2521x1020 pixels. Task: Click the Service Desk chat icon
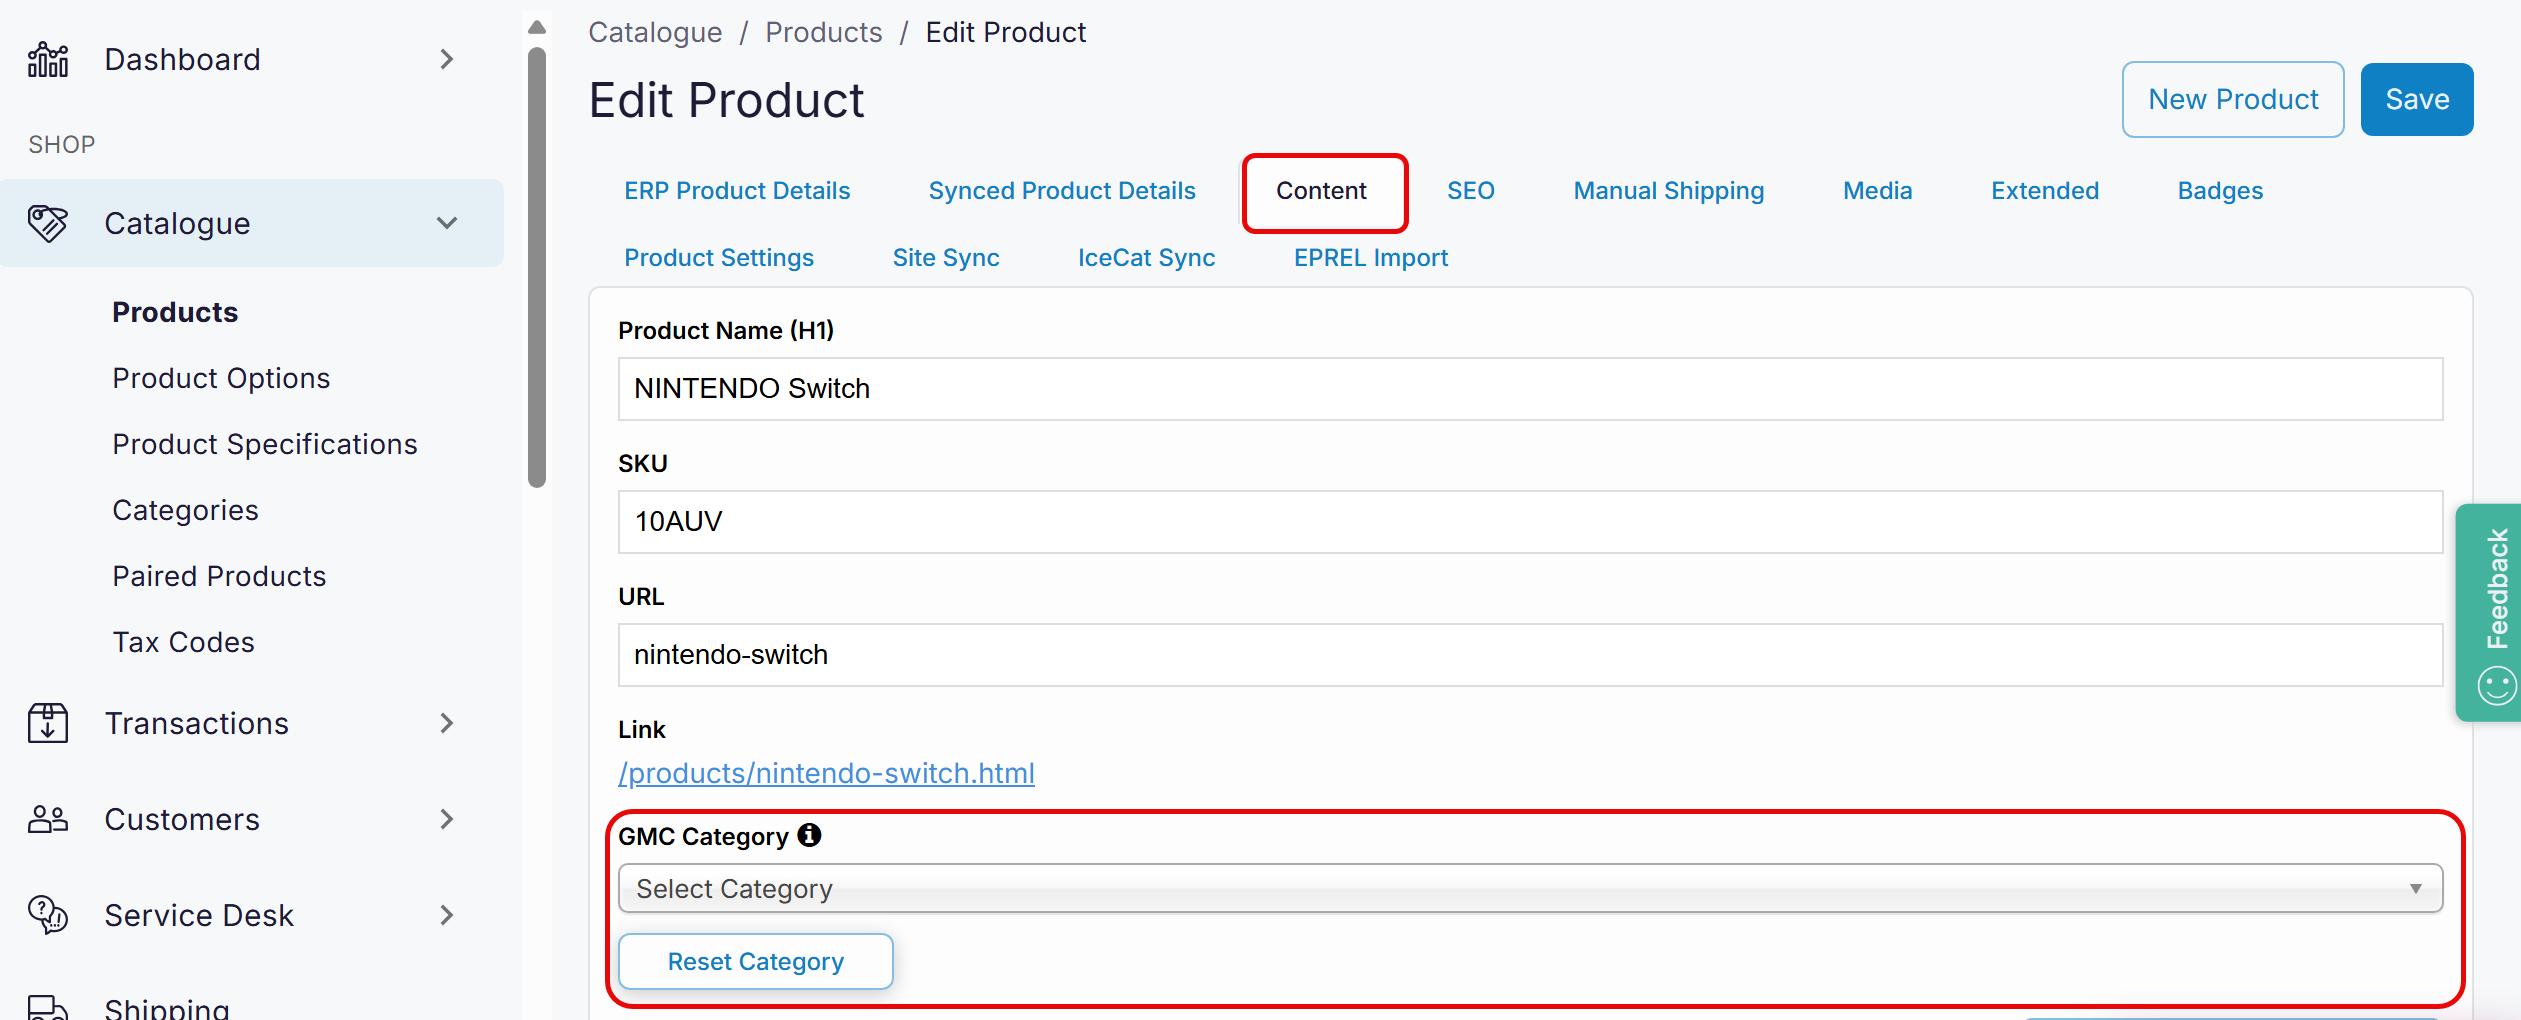tap(48, 914)
